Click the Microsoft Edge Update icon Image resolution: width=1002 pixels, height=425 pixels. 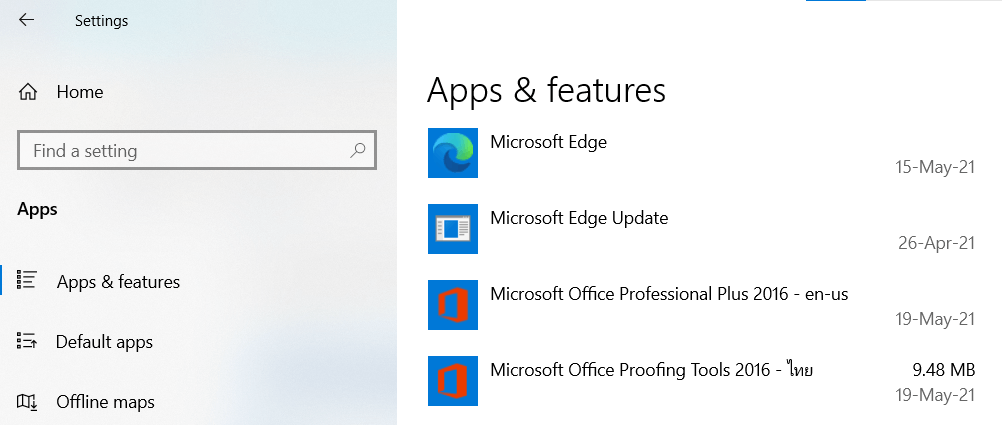point(453,229)
